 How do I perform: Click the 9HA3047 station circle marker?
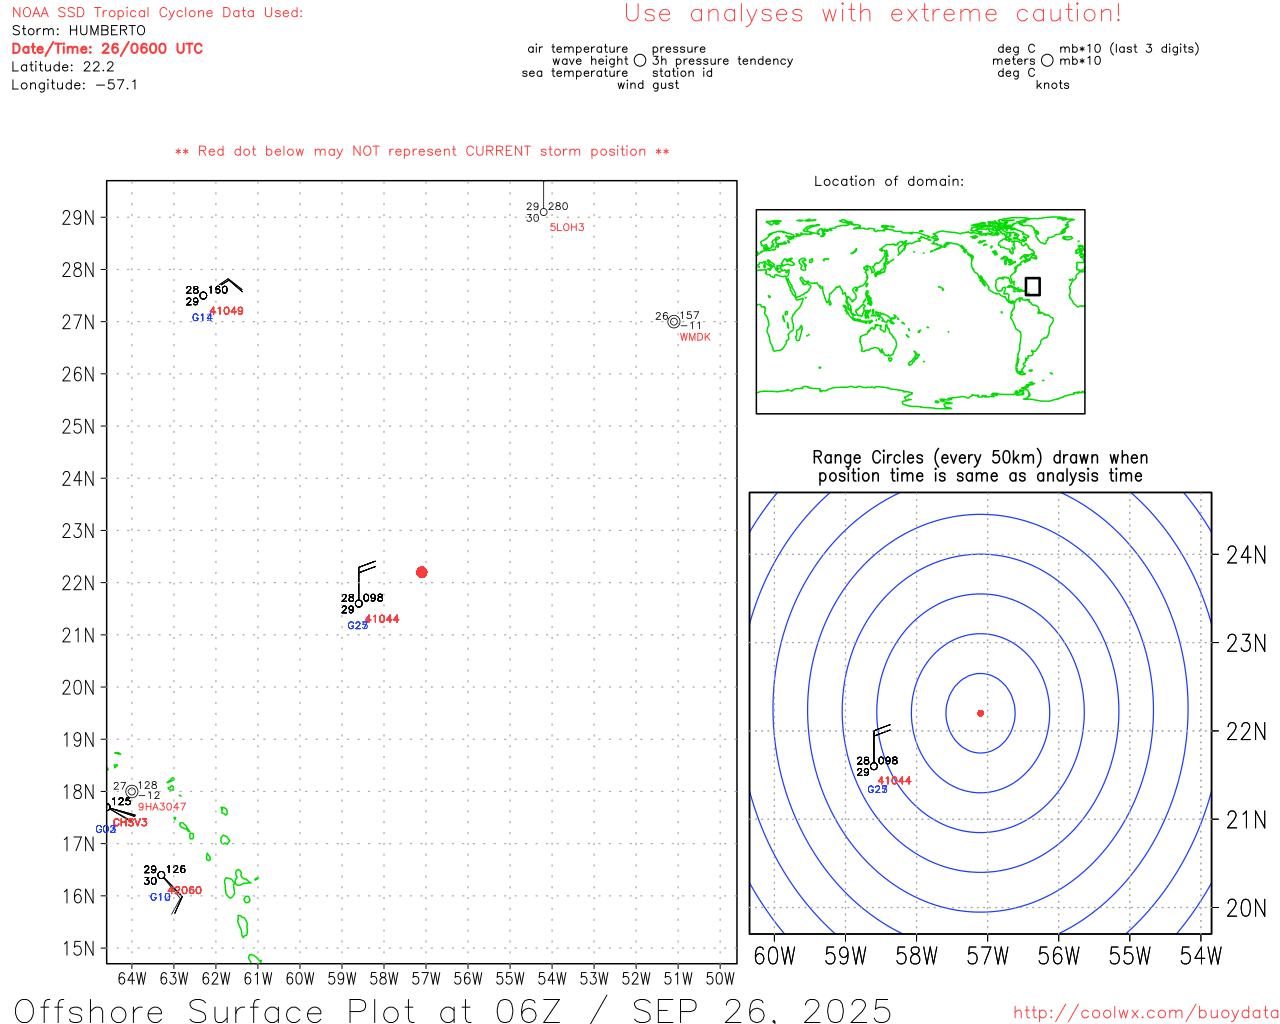point(132,791)
